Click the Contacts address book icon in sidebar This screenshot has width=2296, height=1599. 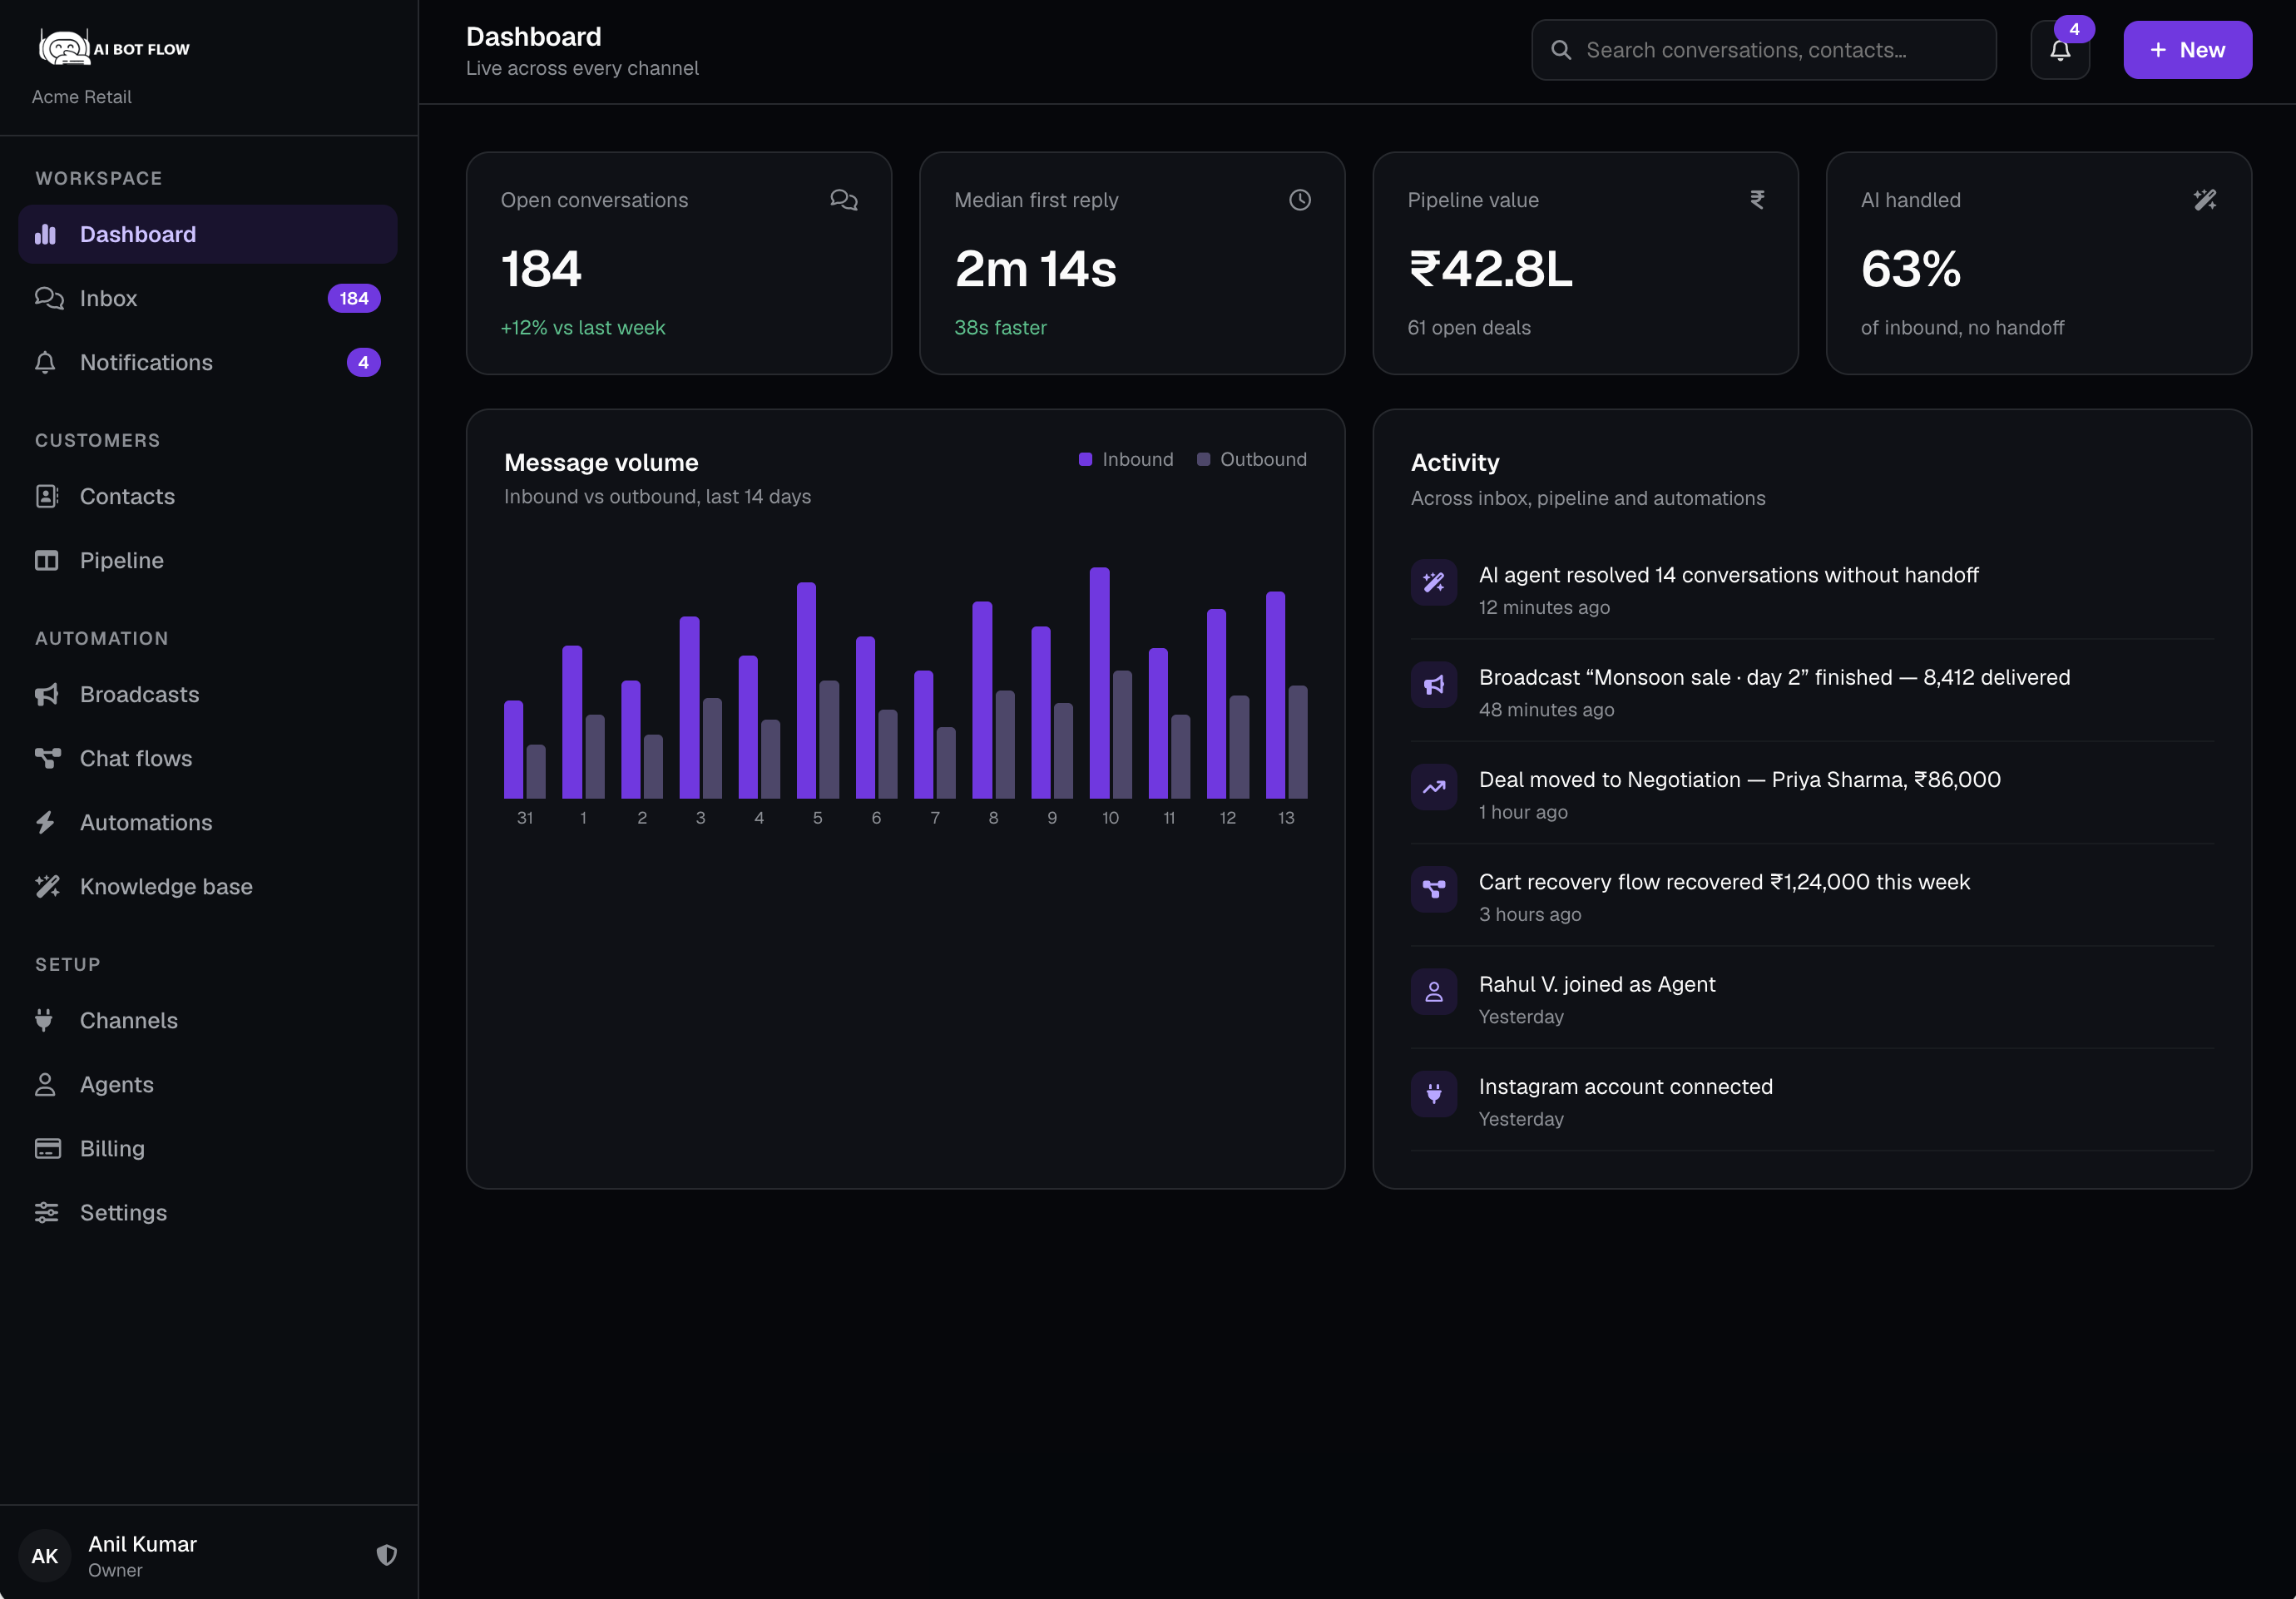[46, 496]
